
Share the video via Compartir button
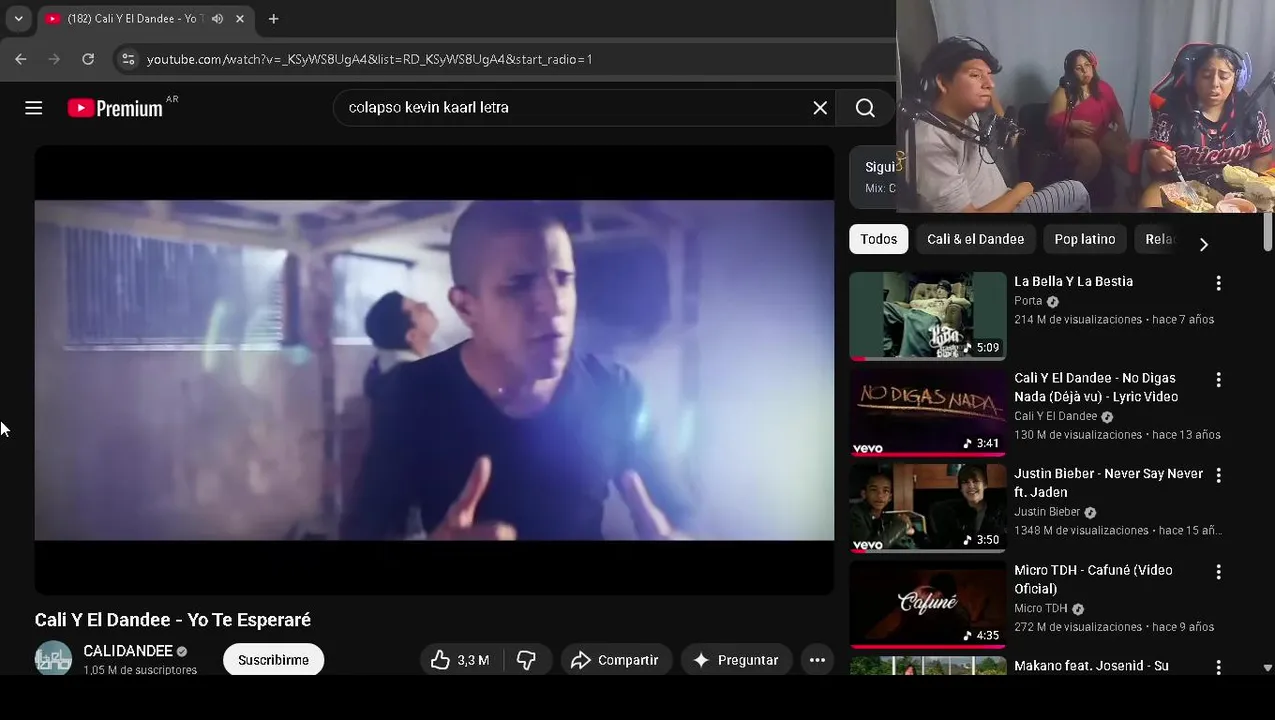[616, 660]
